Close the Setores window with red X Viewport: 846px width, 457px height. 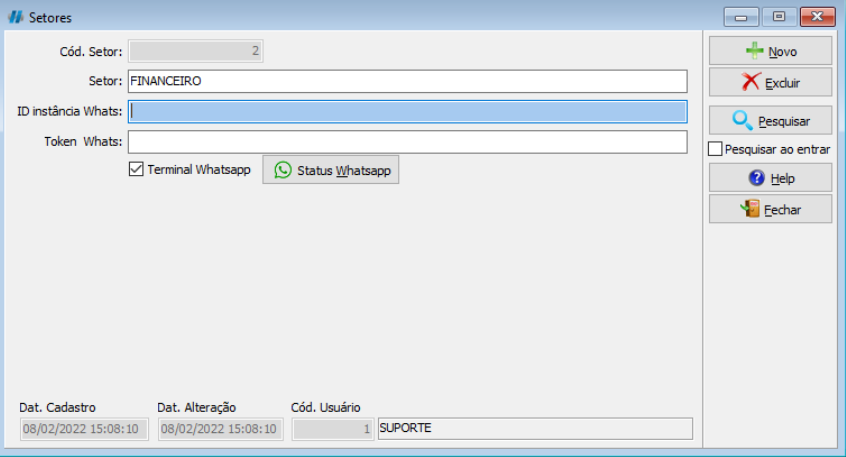point(817,17)
